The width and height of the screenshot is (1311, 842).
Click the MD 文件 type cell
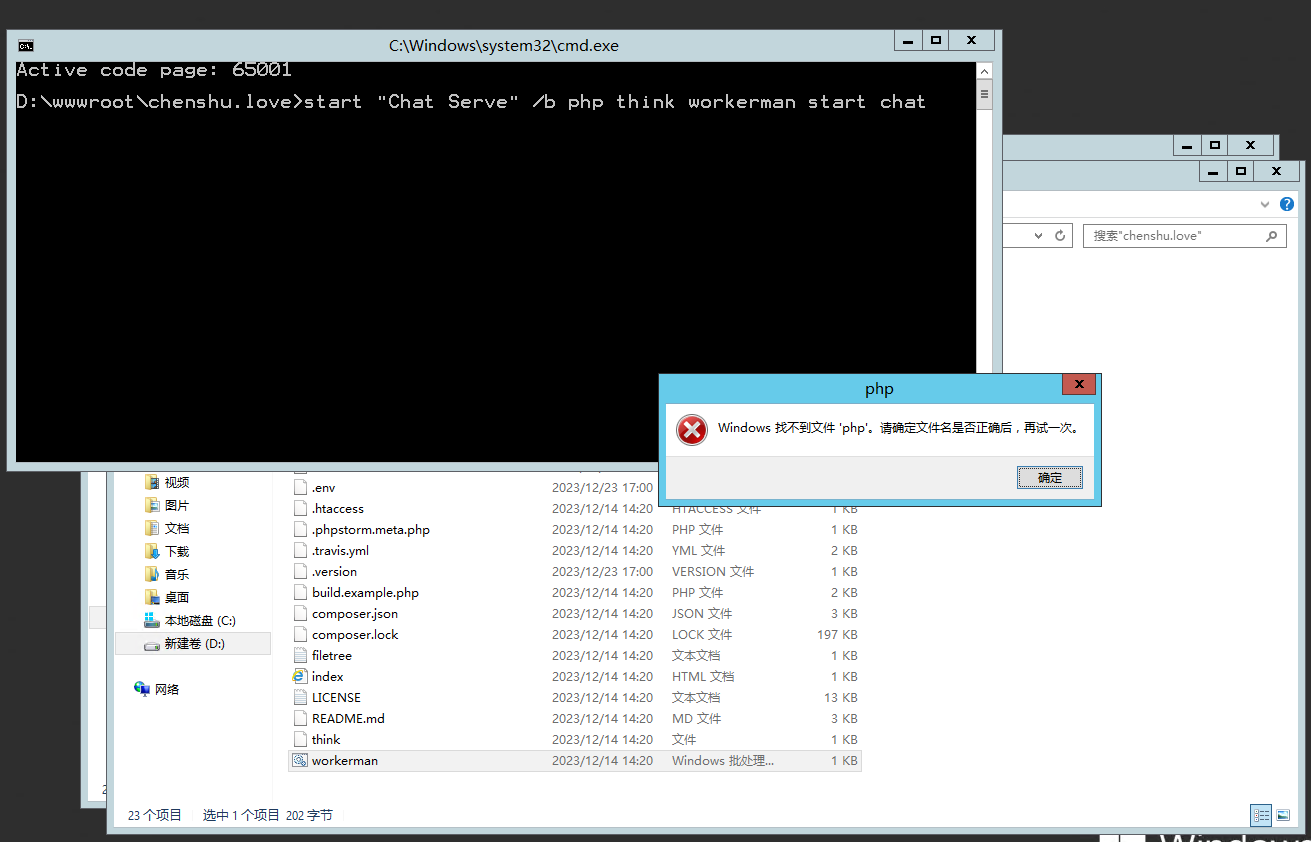point(696,719)
